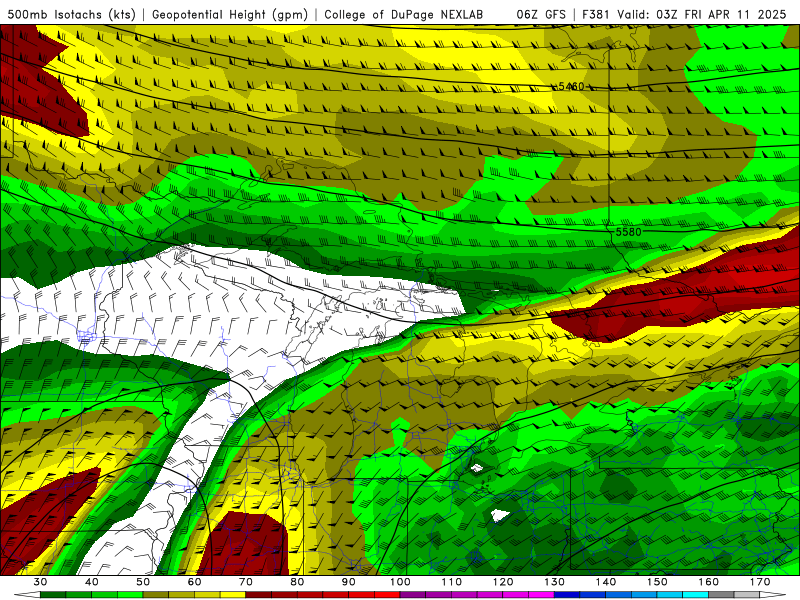
Task: Click the 50 knot legend label
Action: (143, 582)
